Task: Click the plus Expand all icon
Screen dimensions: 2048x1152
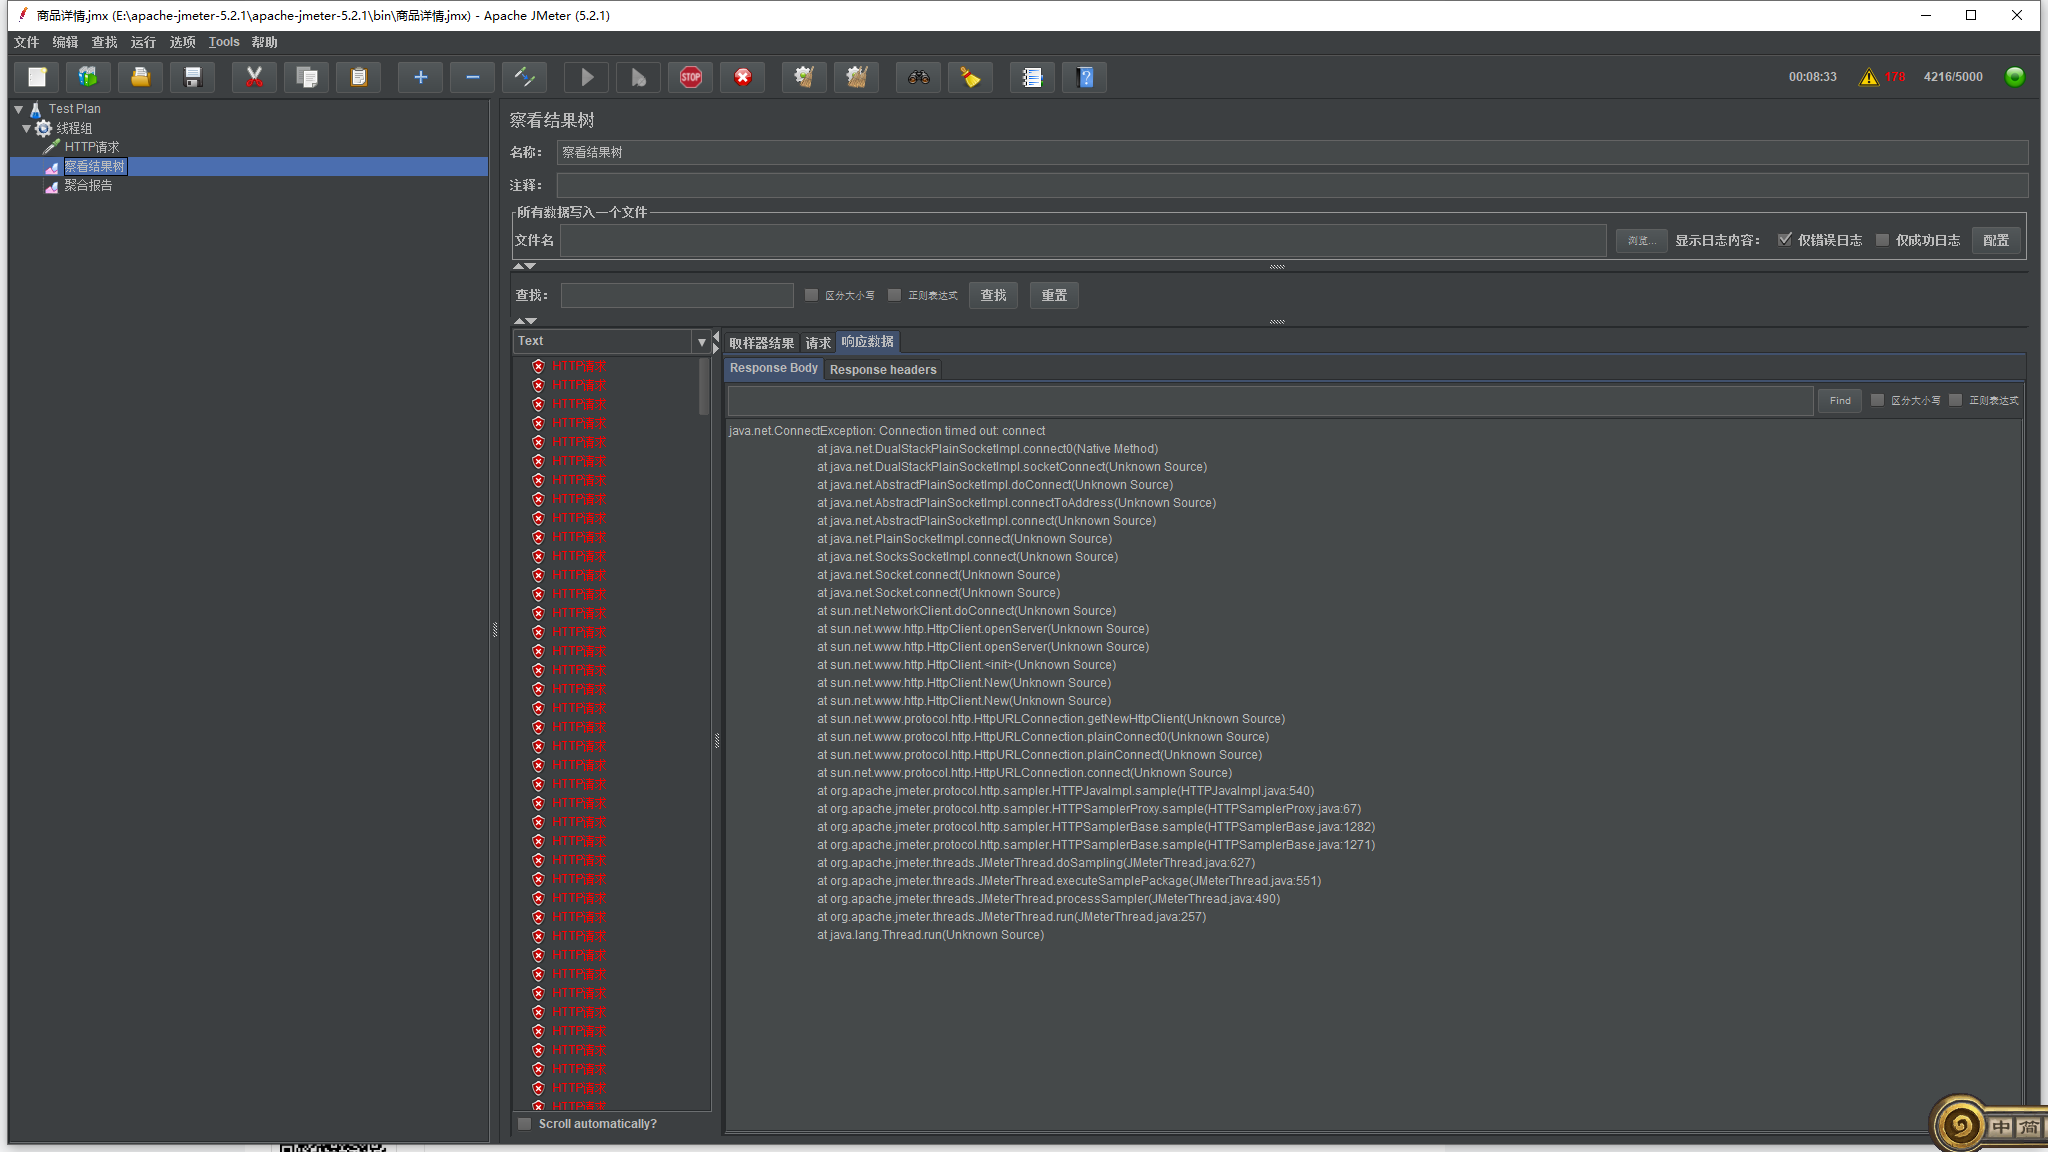Action: (x=420, y=77)
